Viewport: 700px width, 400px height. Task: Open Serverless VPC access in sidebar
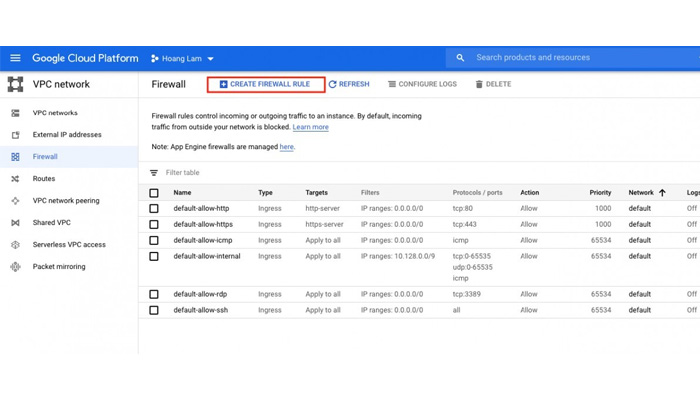69,245
